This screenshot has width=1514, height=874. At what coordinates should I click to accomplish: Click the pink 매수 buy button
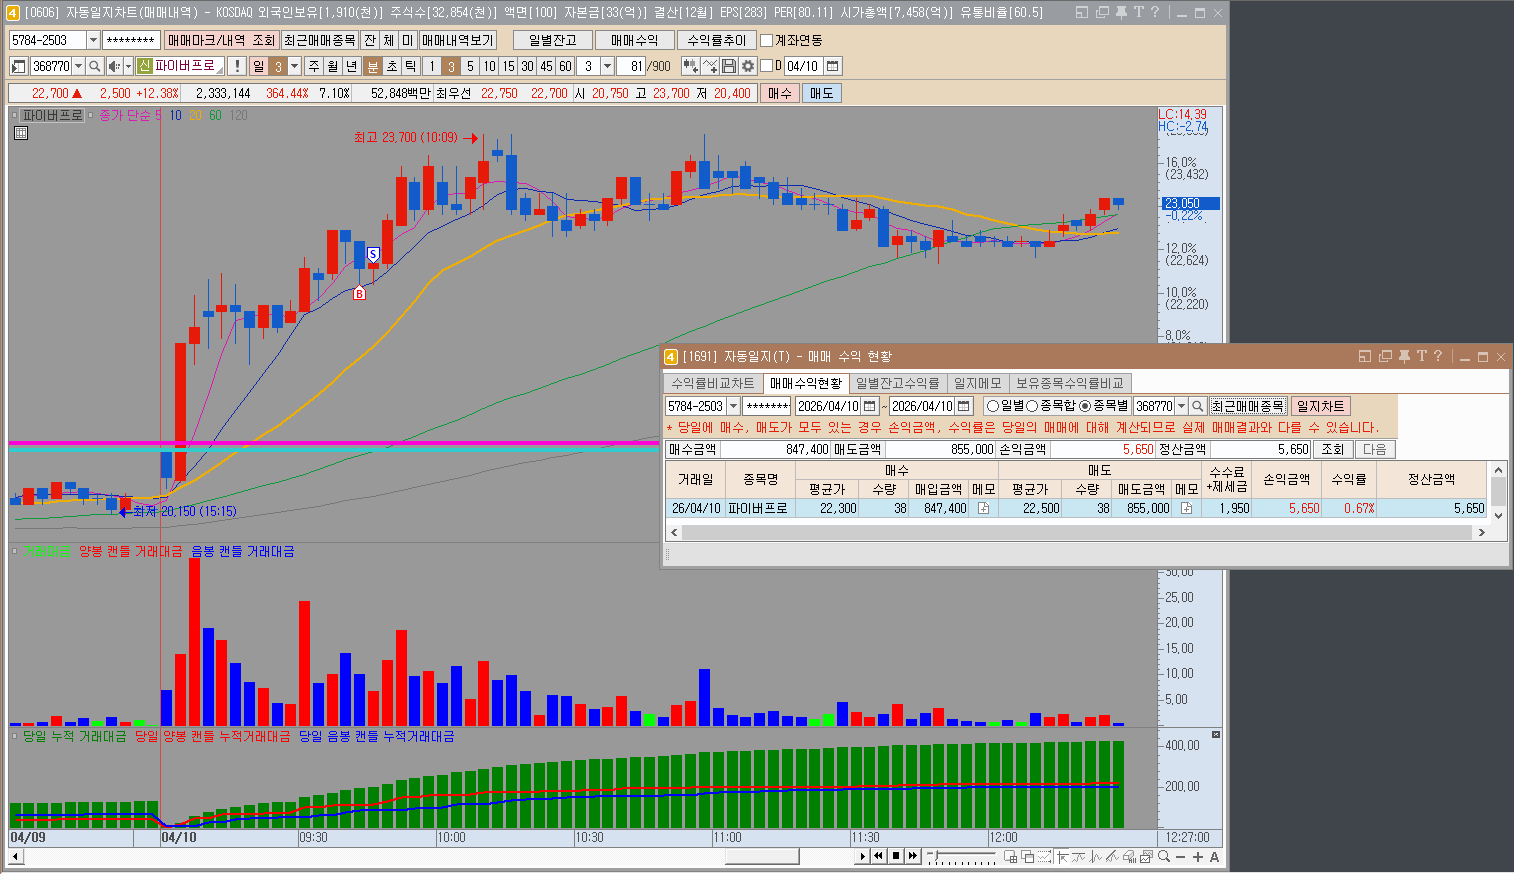780,93
